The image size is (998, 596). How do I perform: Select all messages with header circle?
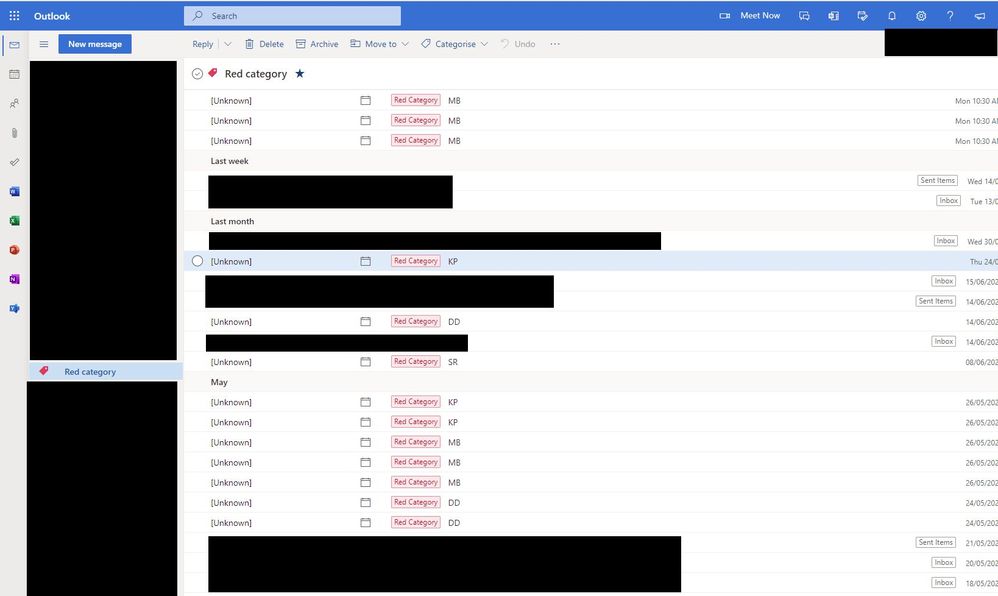[x=197, y=74]
